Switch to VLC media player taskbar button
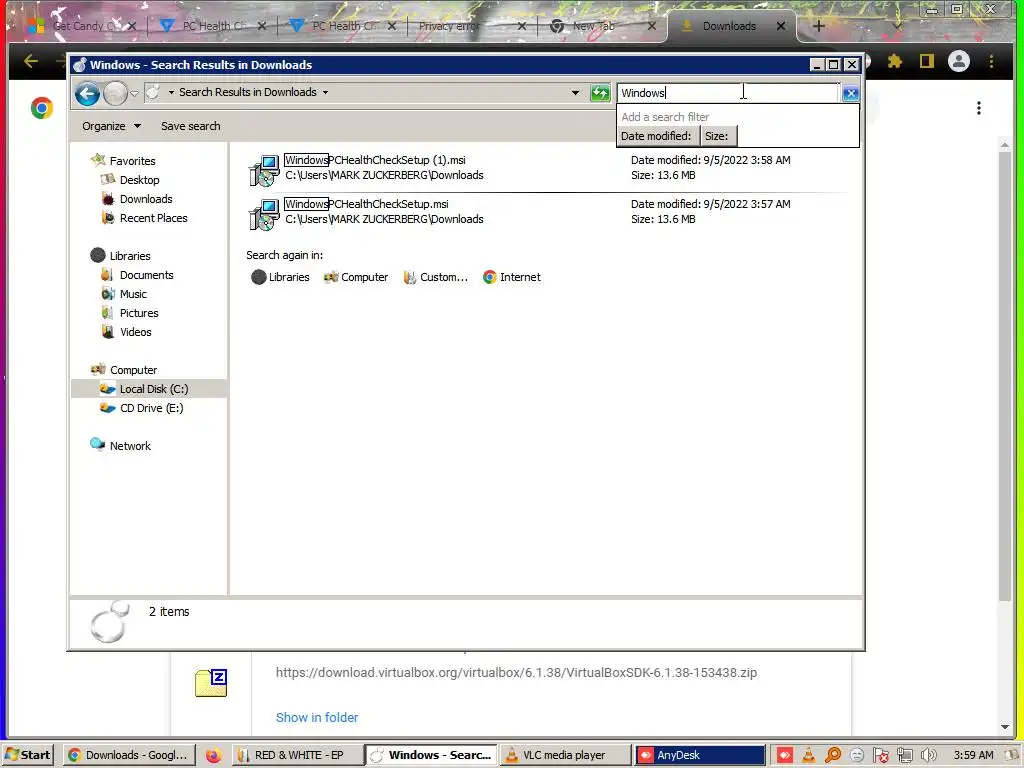Screen dimensions: 1024x768 click(565, 755)
